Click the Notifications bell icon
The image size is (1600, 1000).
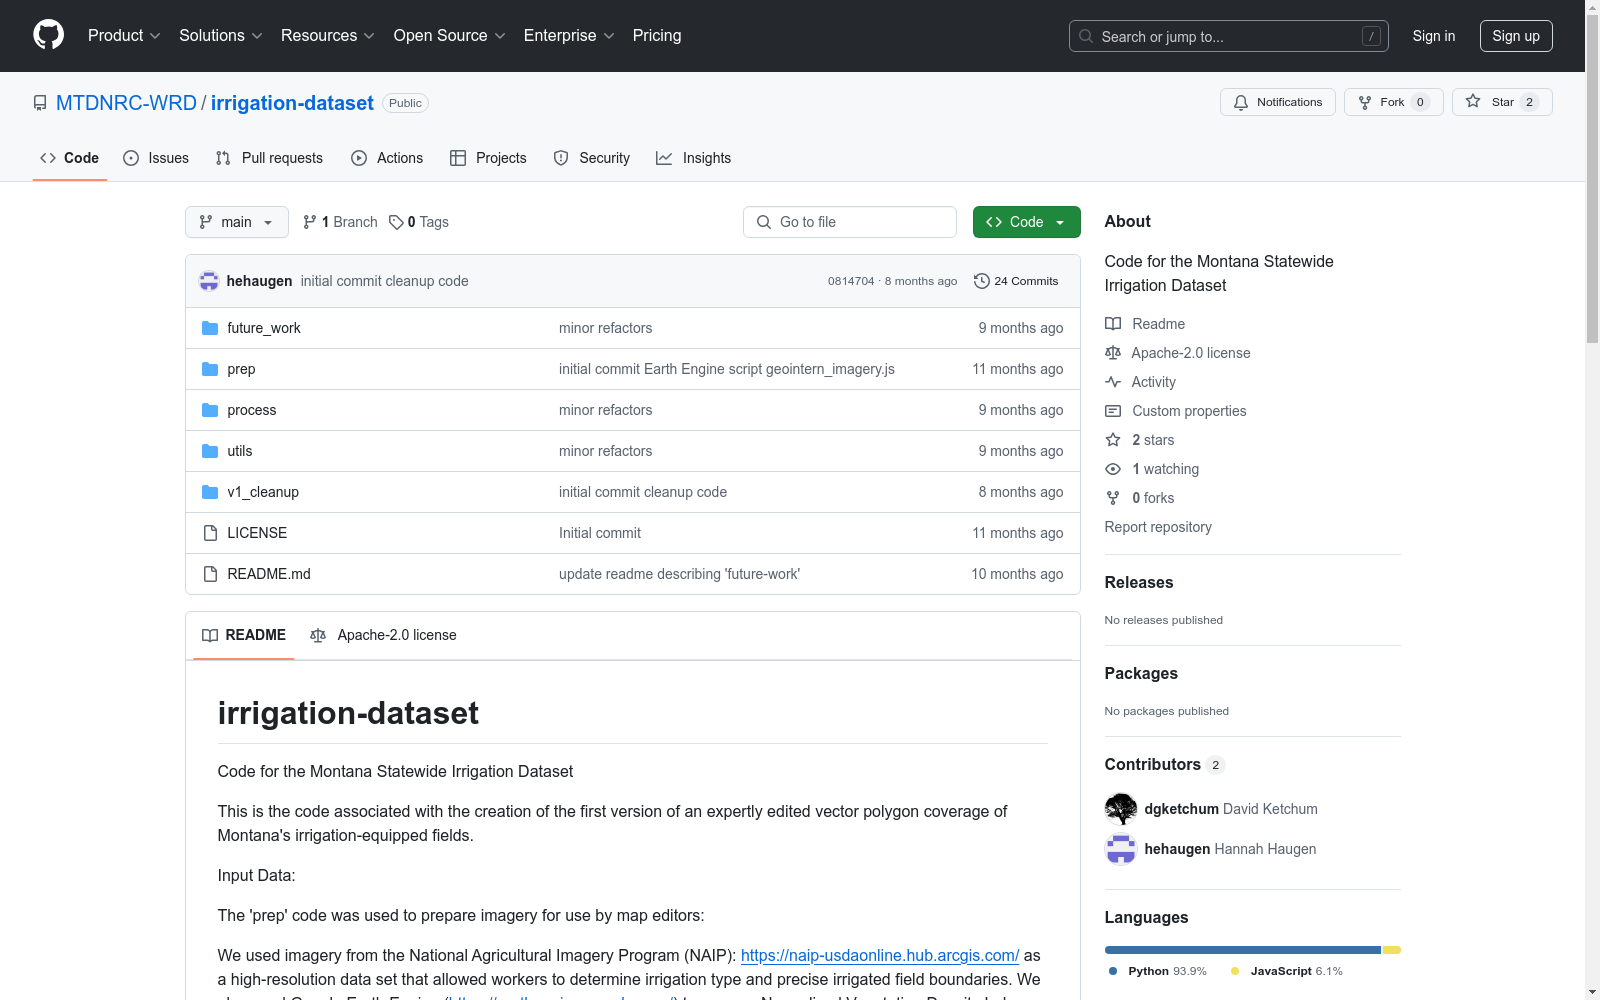(x=1241, y=102)
